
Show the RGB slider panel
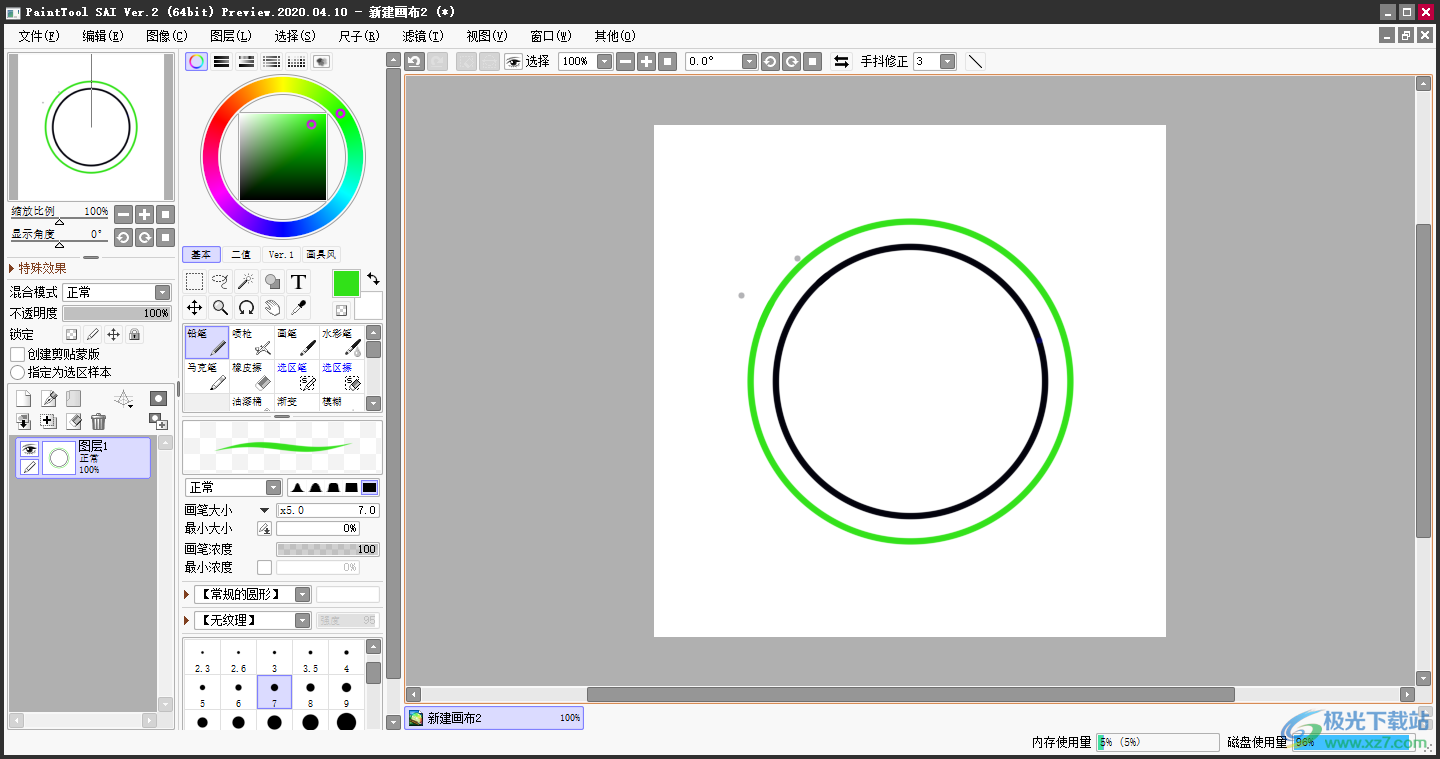pyautogui.click(x=222, y=61)
